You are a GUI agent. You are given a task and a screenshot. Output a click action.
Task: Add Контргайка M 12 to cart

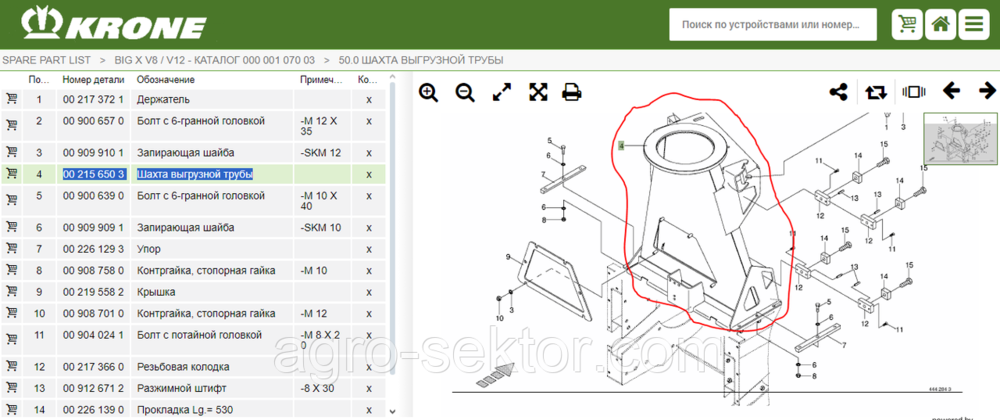(x=11, y=312)
